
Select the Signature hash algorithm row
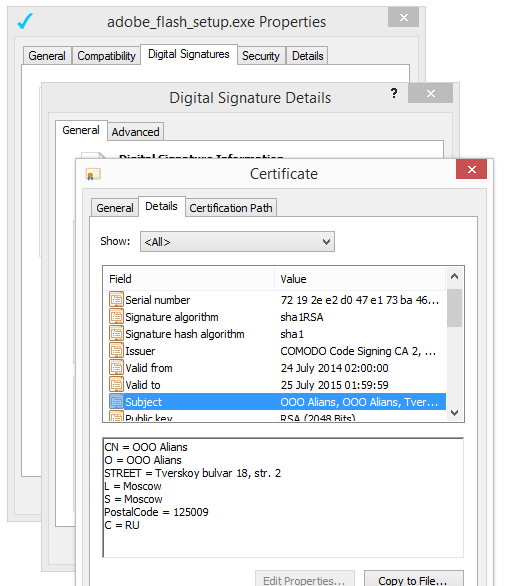(275, 334)
